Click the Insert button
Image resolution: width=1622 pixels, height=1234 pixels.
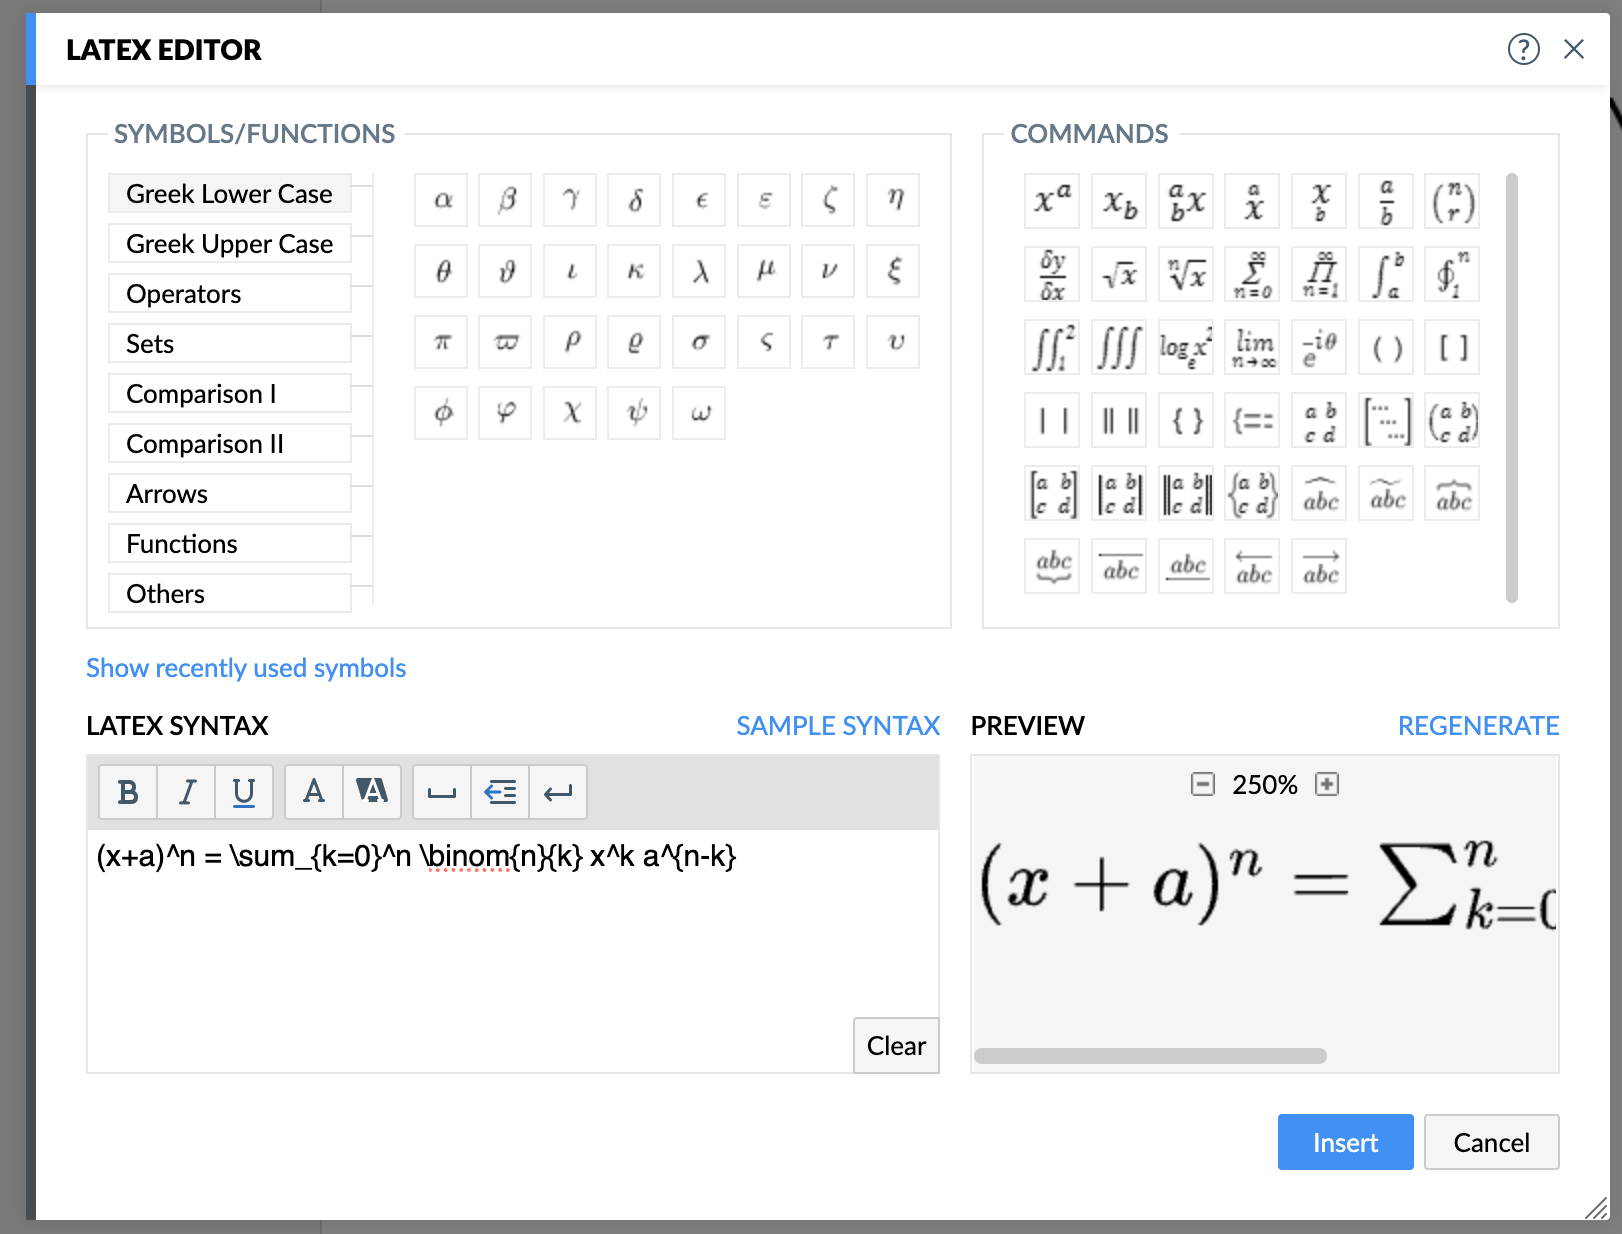click(x=1345, y=1142)
